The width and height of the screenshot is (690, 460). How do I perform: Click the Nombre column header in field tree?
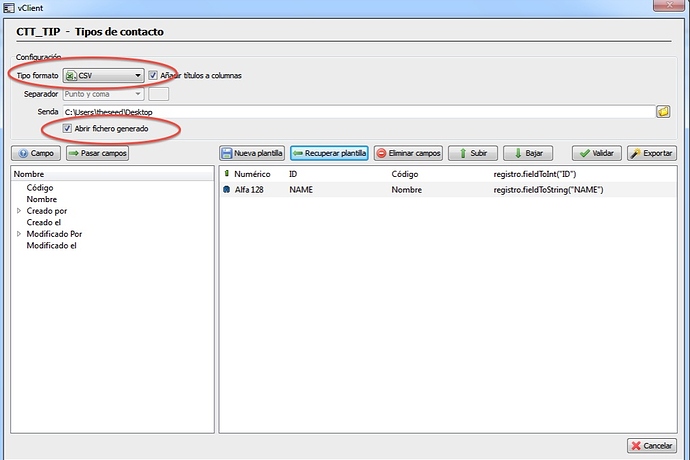pyautogui.click(x=112, y=174)
